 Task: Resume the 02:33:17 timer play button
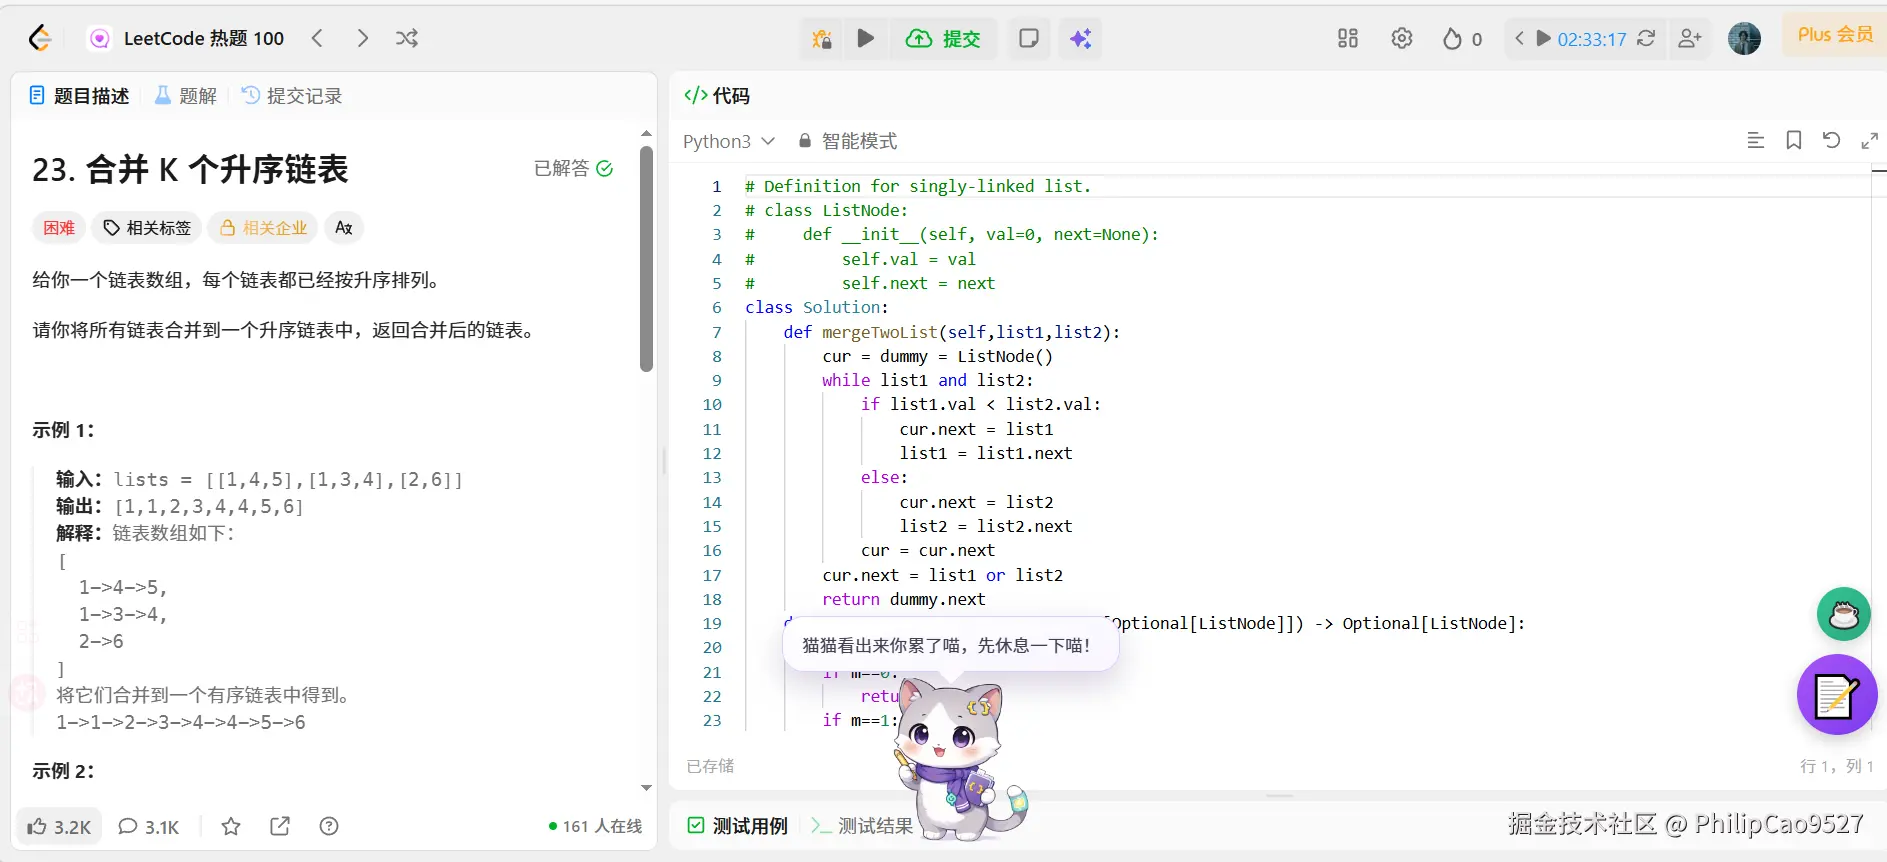[x=1543, y=38]
